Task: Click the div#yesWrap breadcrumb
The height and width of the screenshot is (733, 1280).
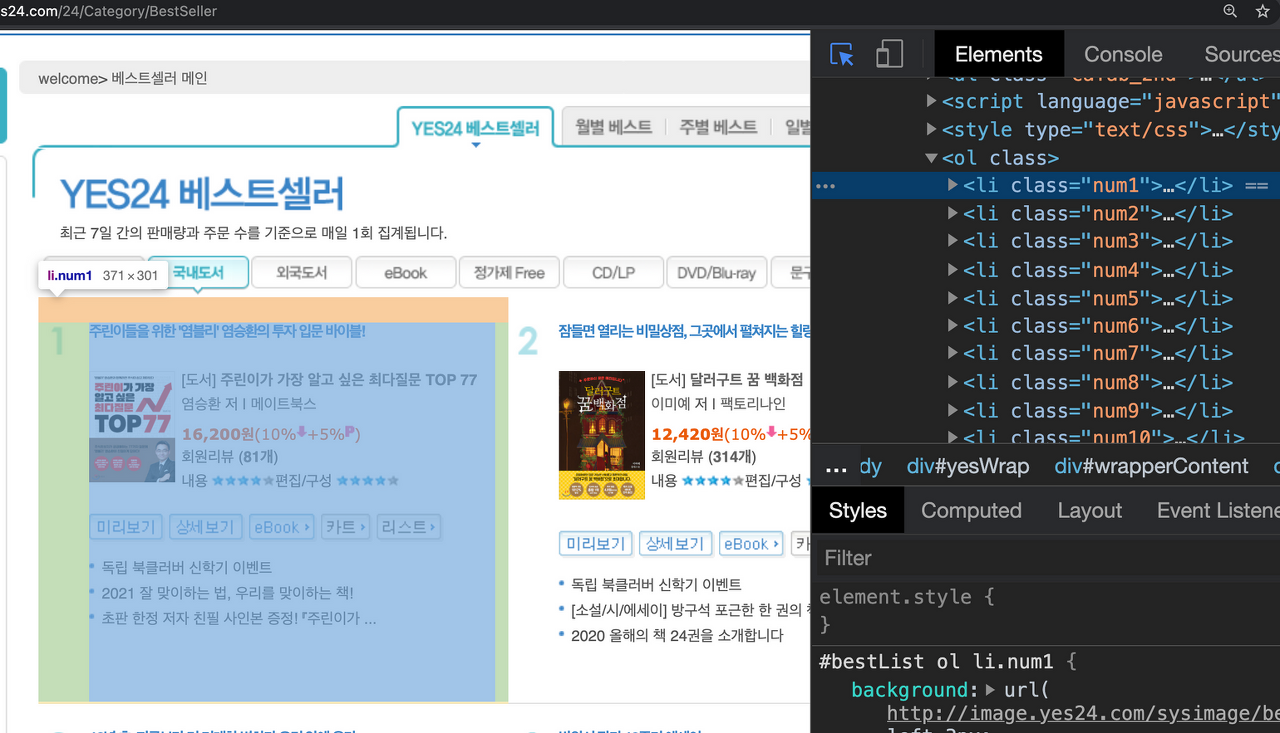Action: [967, 466]
